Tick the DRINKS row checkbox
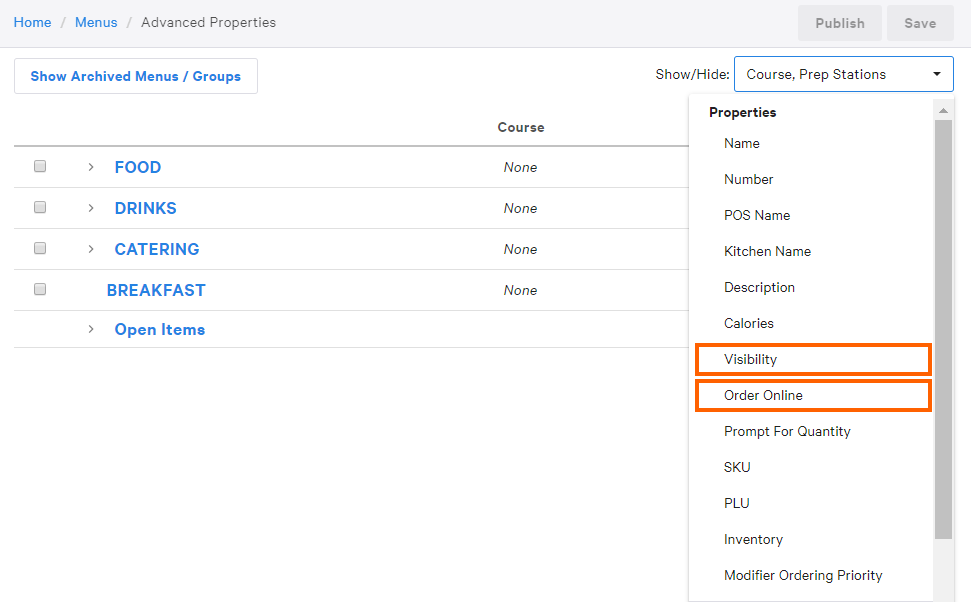The image size is (971, 602). click(x=40, y=208)
